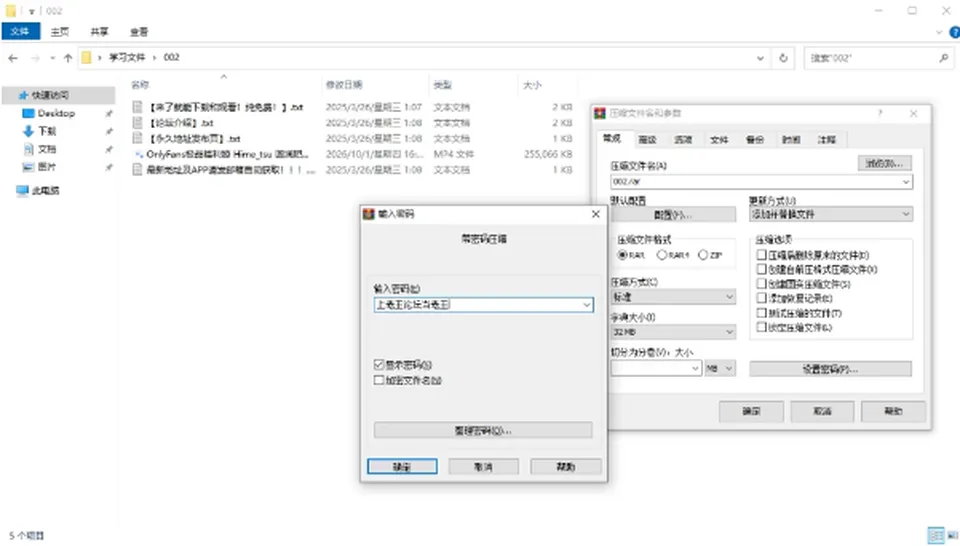Enable 创建自解压格式压缩文件 checkbox
The height and width of the screenshot is (546, 960).
[762, 269]
